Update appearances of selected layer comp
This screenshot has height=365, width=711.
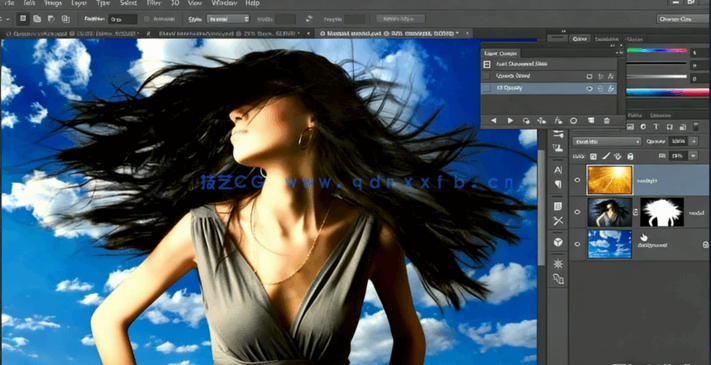pos(558,121)
